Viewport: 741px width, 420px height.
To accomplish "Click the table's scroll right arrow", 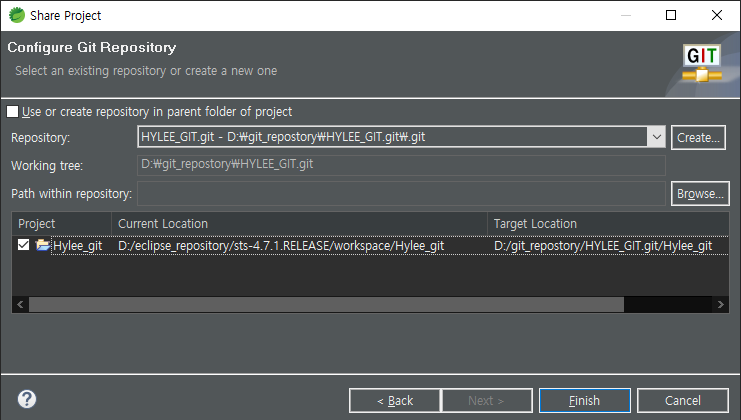I will pyautogui.click(x=720, y=304).
